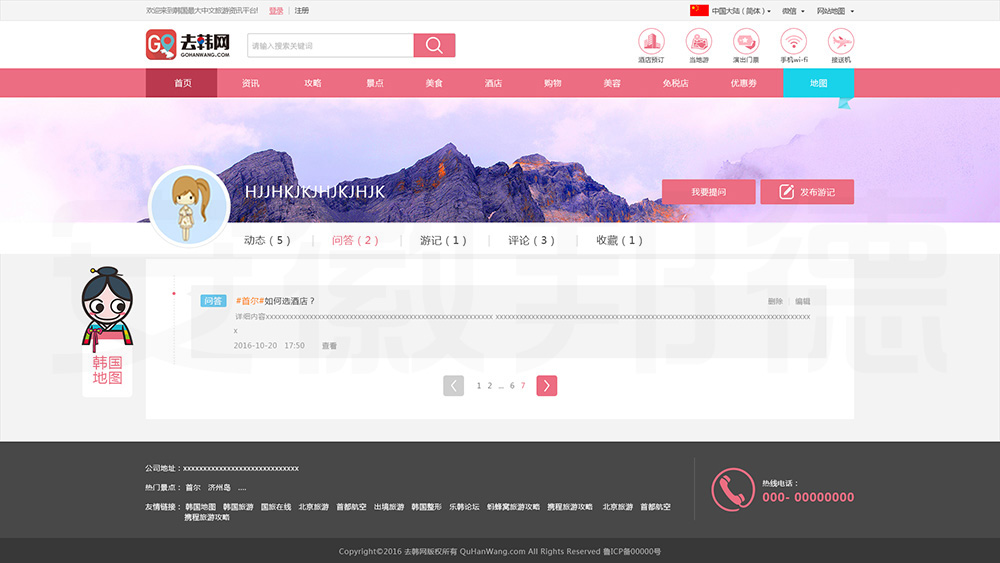Image resolution: width=1000 pixels, height=563 pixels.
Task: Click the 删除 link on the question
Action: click(775, 301)
